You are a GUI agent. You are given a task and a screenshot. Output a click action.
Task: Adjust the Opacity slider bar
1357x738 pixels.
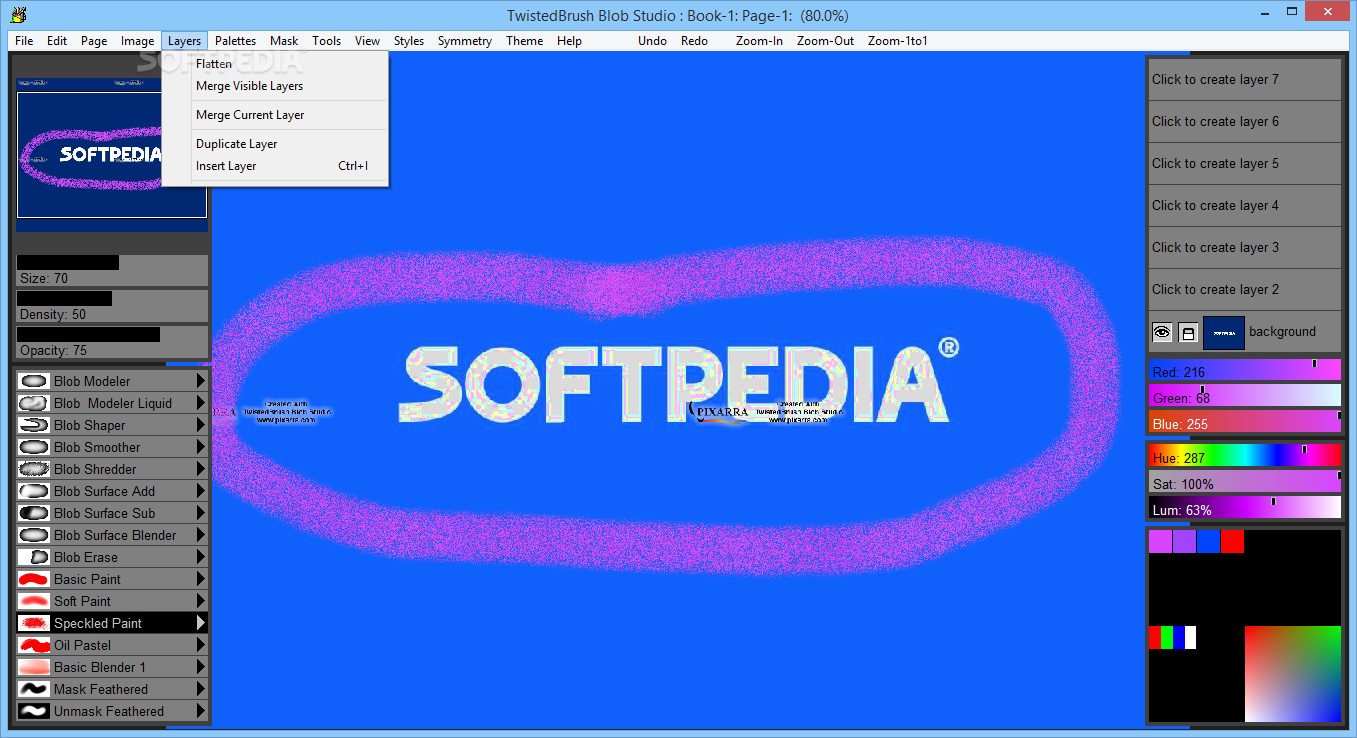112,342
